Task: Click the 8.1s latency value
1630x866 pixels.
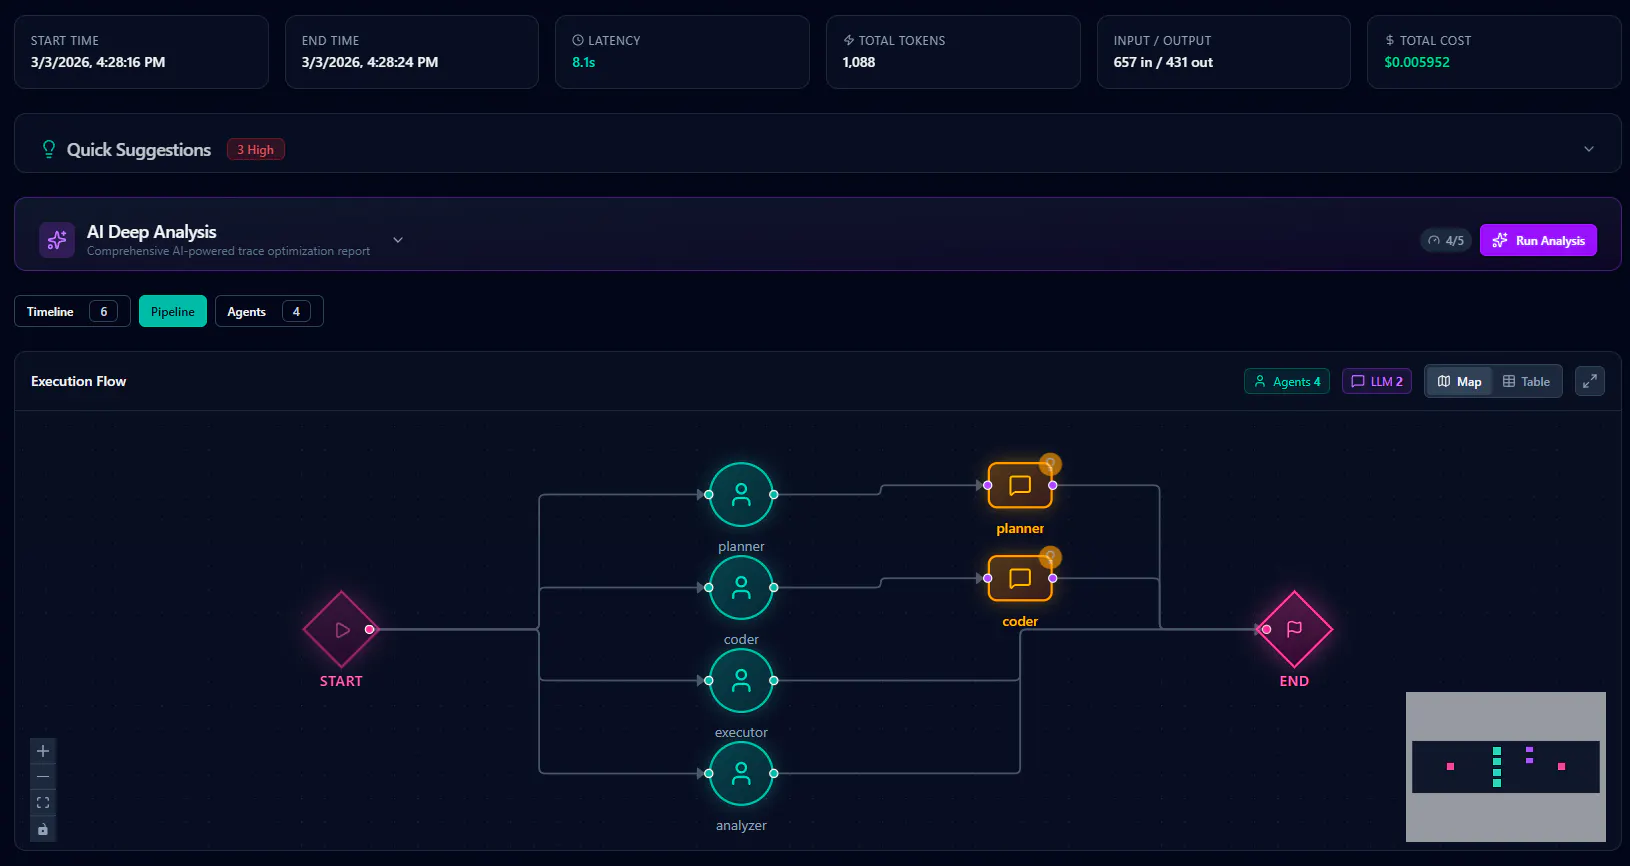Action: [583, 62]
